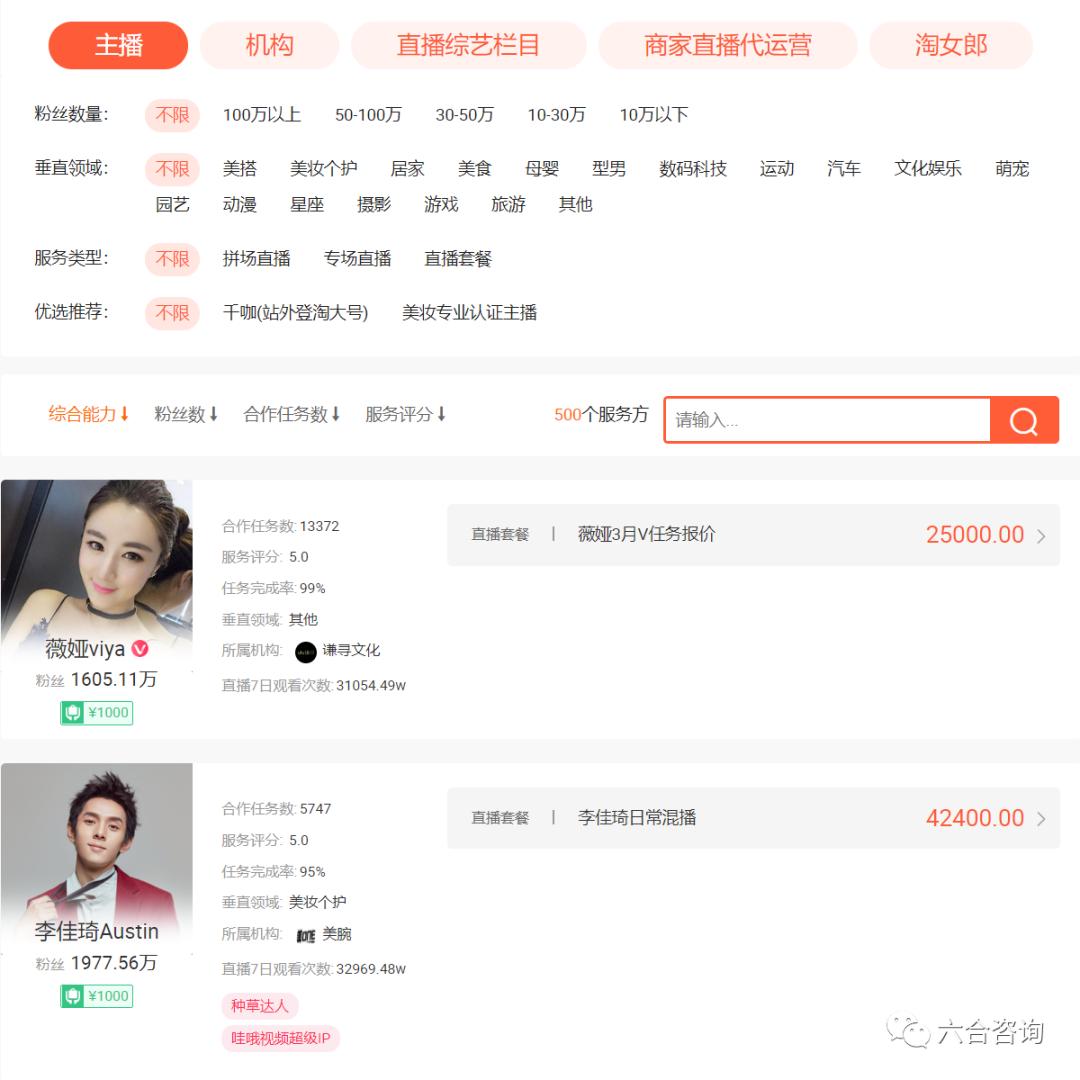The width and height of the screenshot is (1080, 1080).
Task: Switch to the 机构 tab
Action: tap(269, 45)
